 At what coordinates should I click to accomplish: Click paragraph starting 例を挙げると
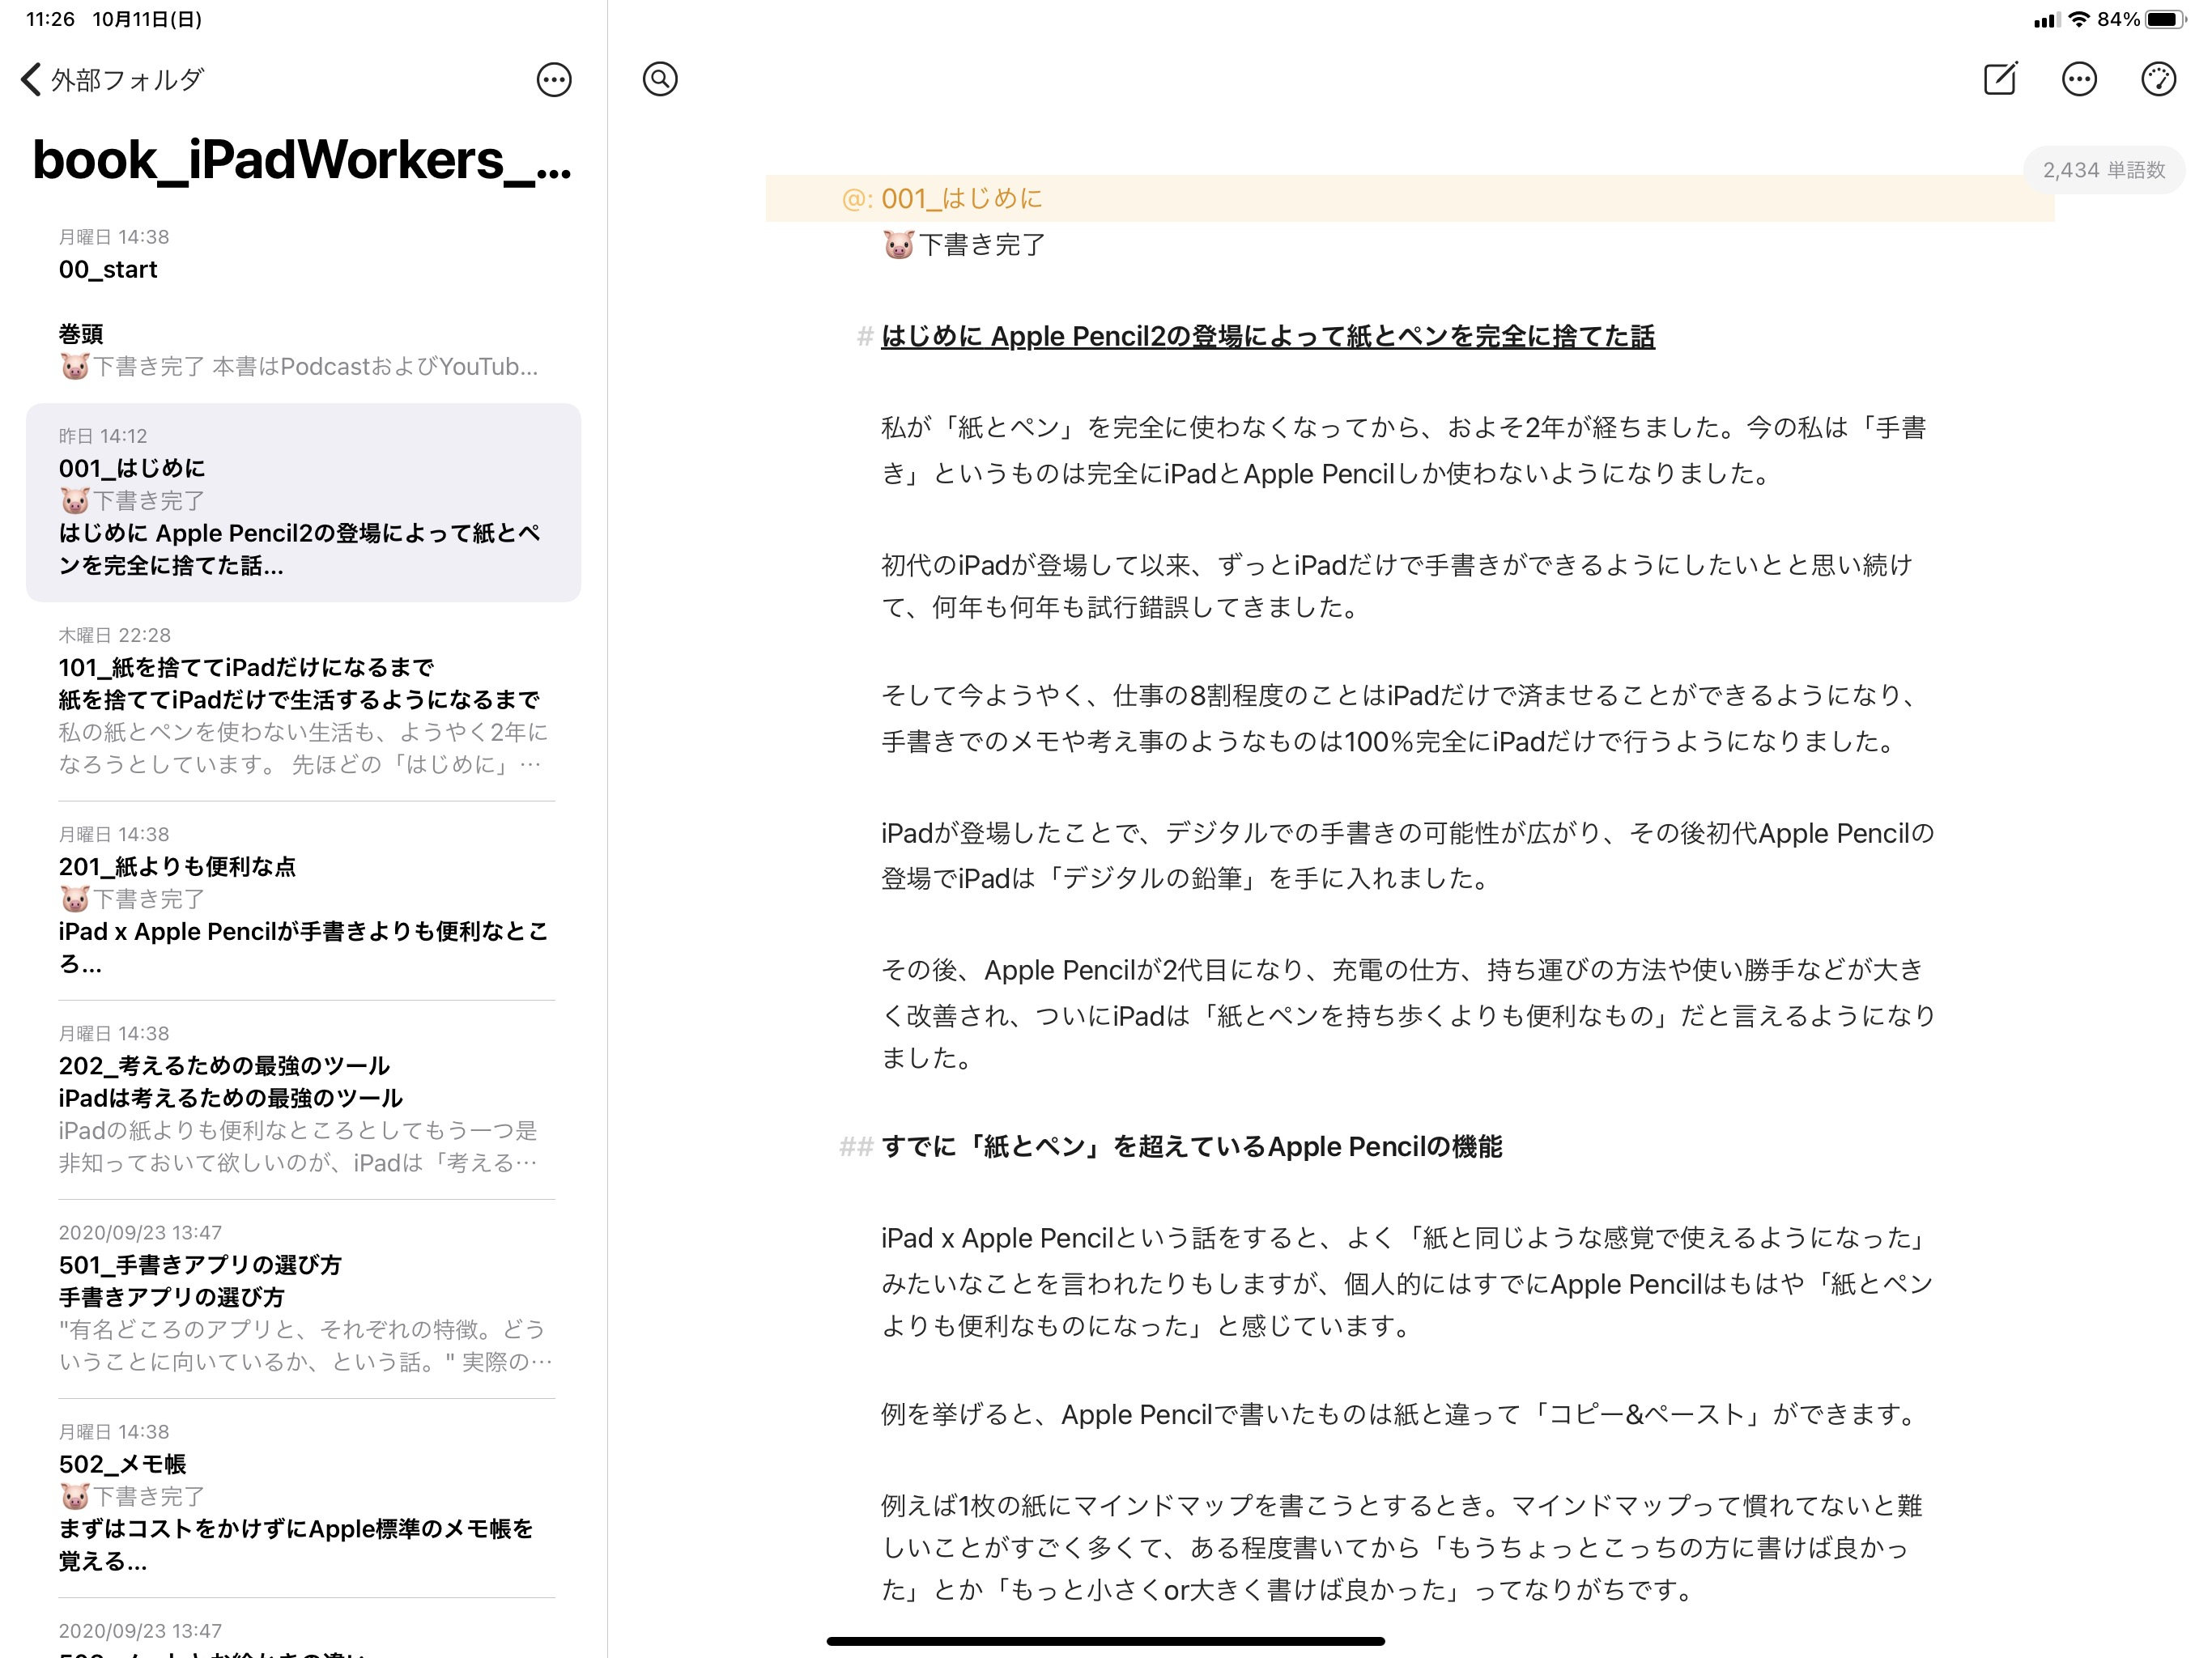pyautogui.click(x=1399, y=1415)
